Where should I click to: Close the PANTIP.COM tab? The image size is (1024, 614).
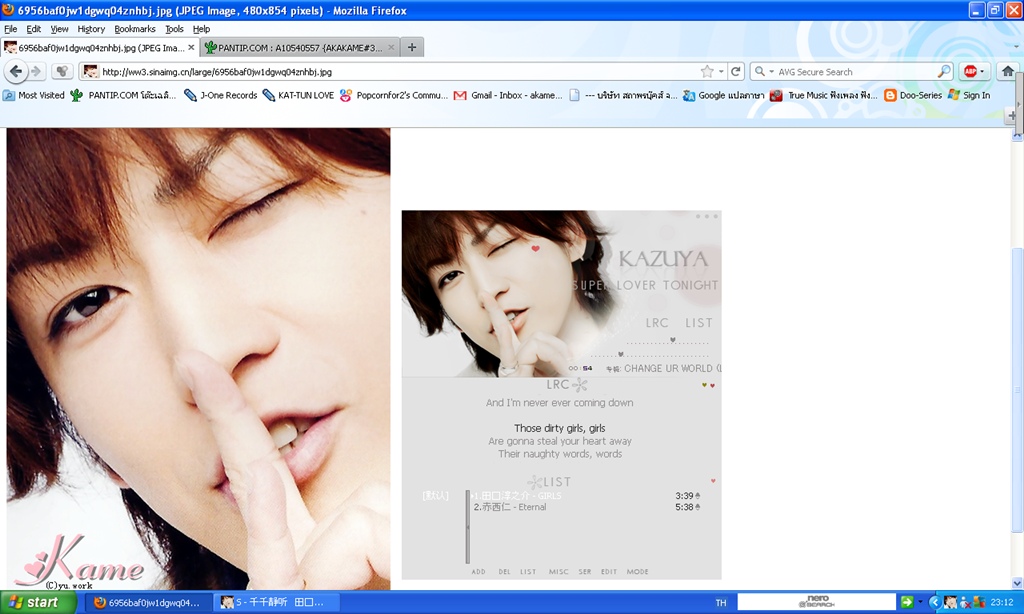391,48
